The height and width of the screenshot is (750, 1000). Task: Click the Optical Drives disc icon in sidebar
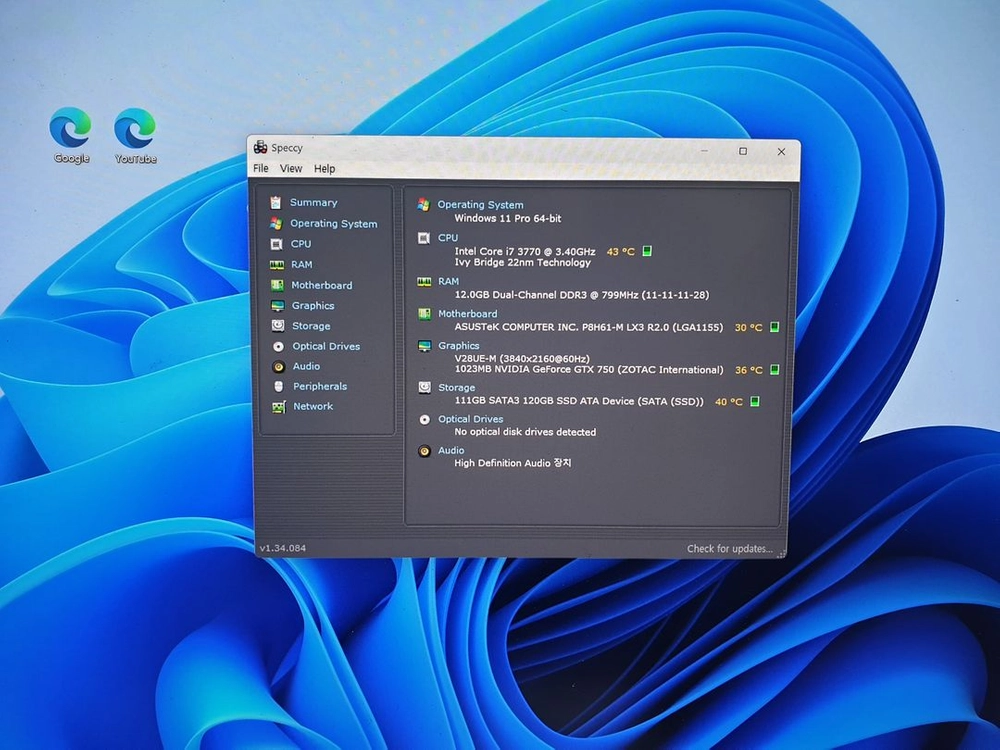coord(278,346)
